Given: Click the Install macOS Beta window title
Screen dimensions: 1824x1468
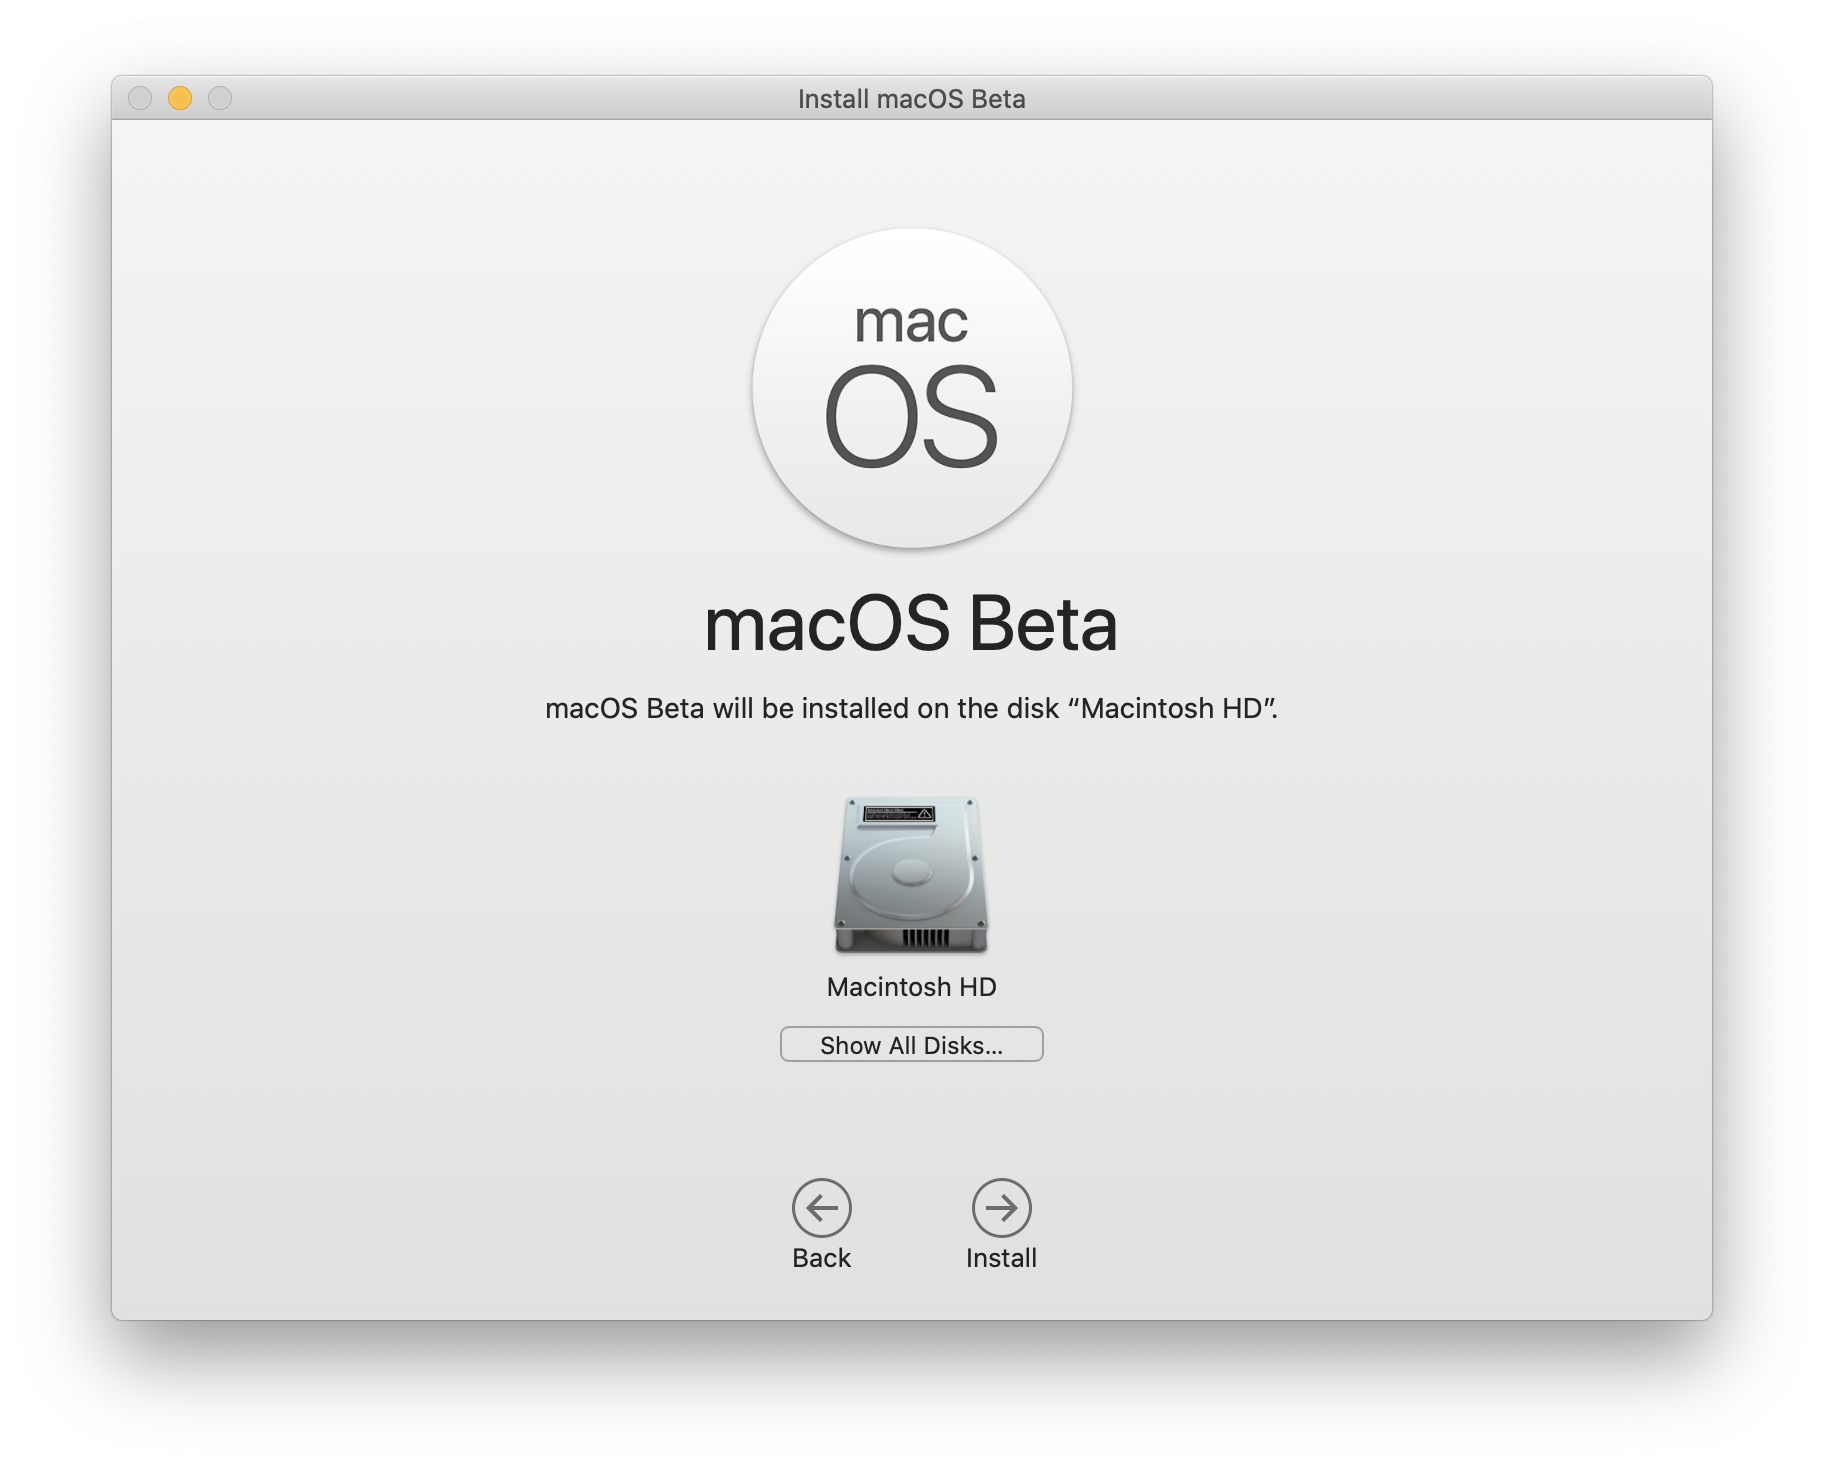Looking at the screenshot, I should pos(911,99).
